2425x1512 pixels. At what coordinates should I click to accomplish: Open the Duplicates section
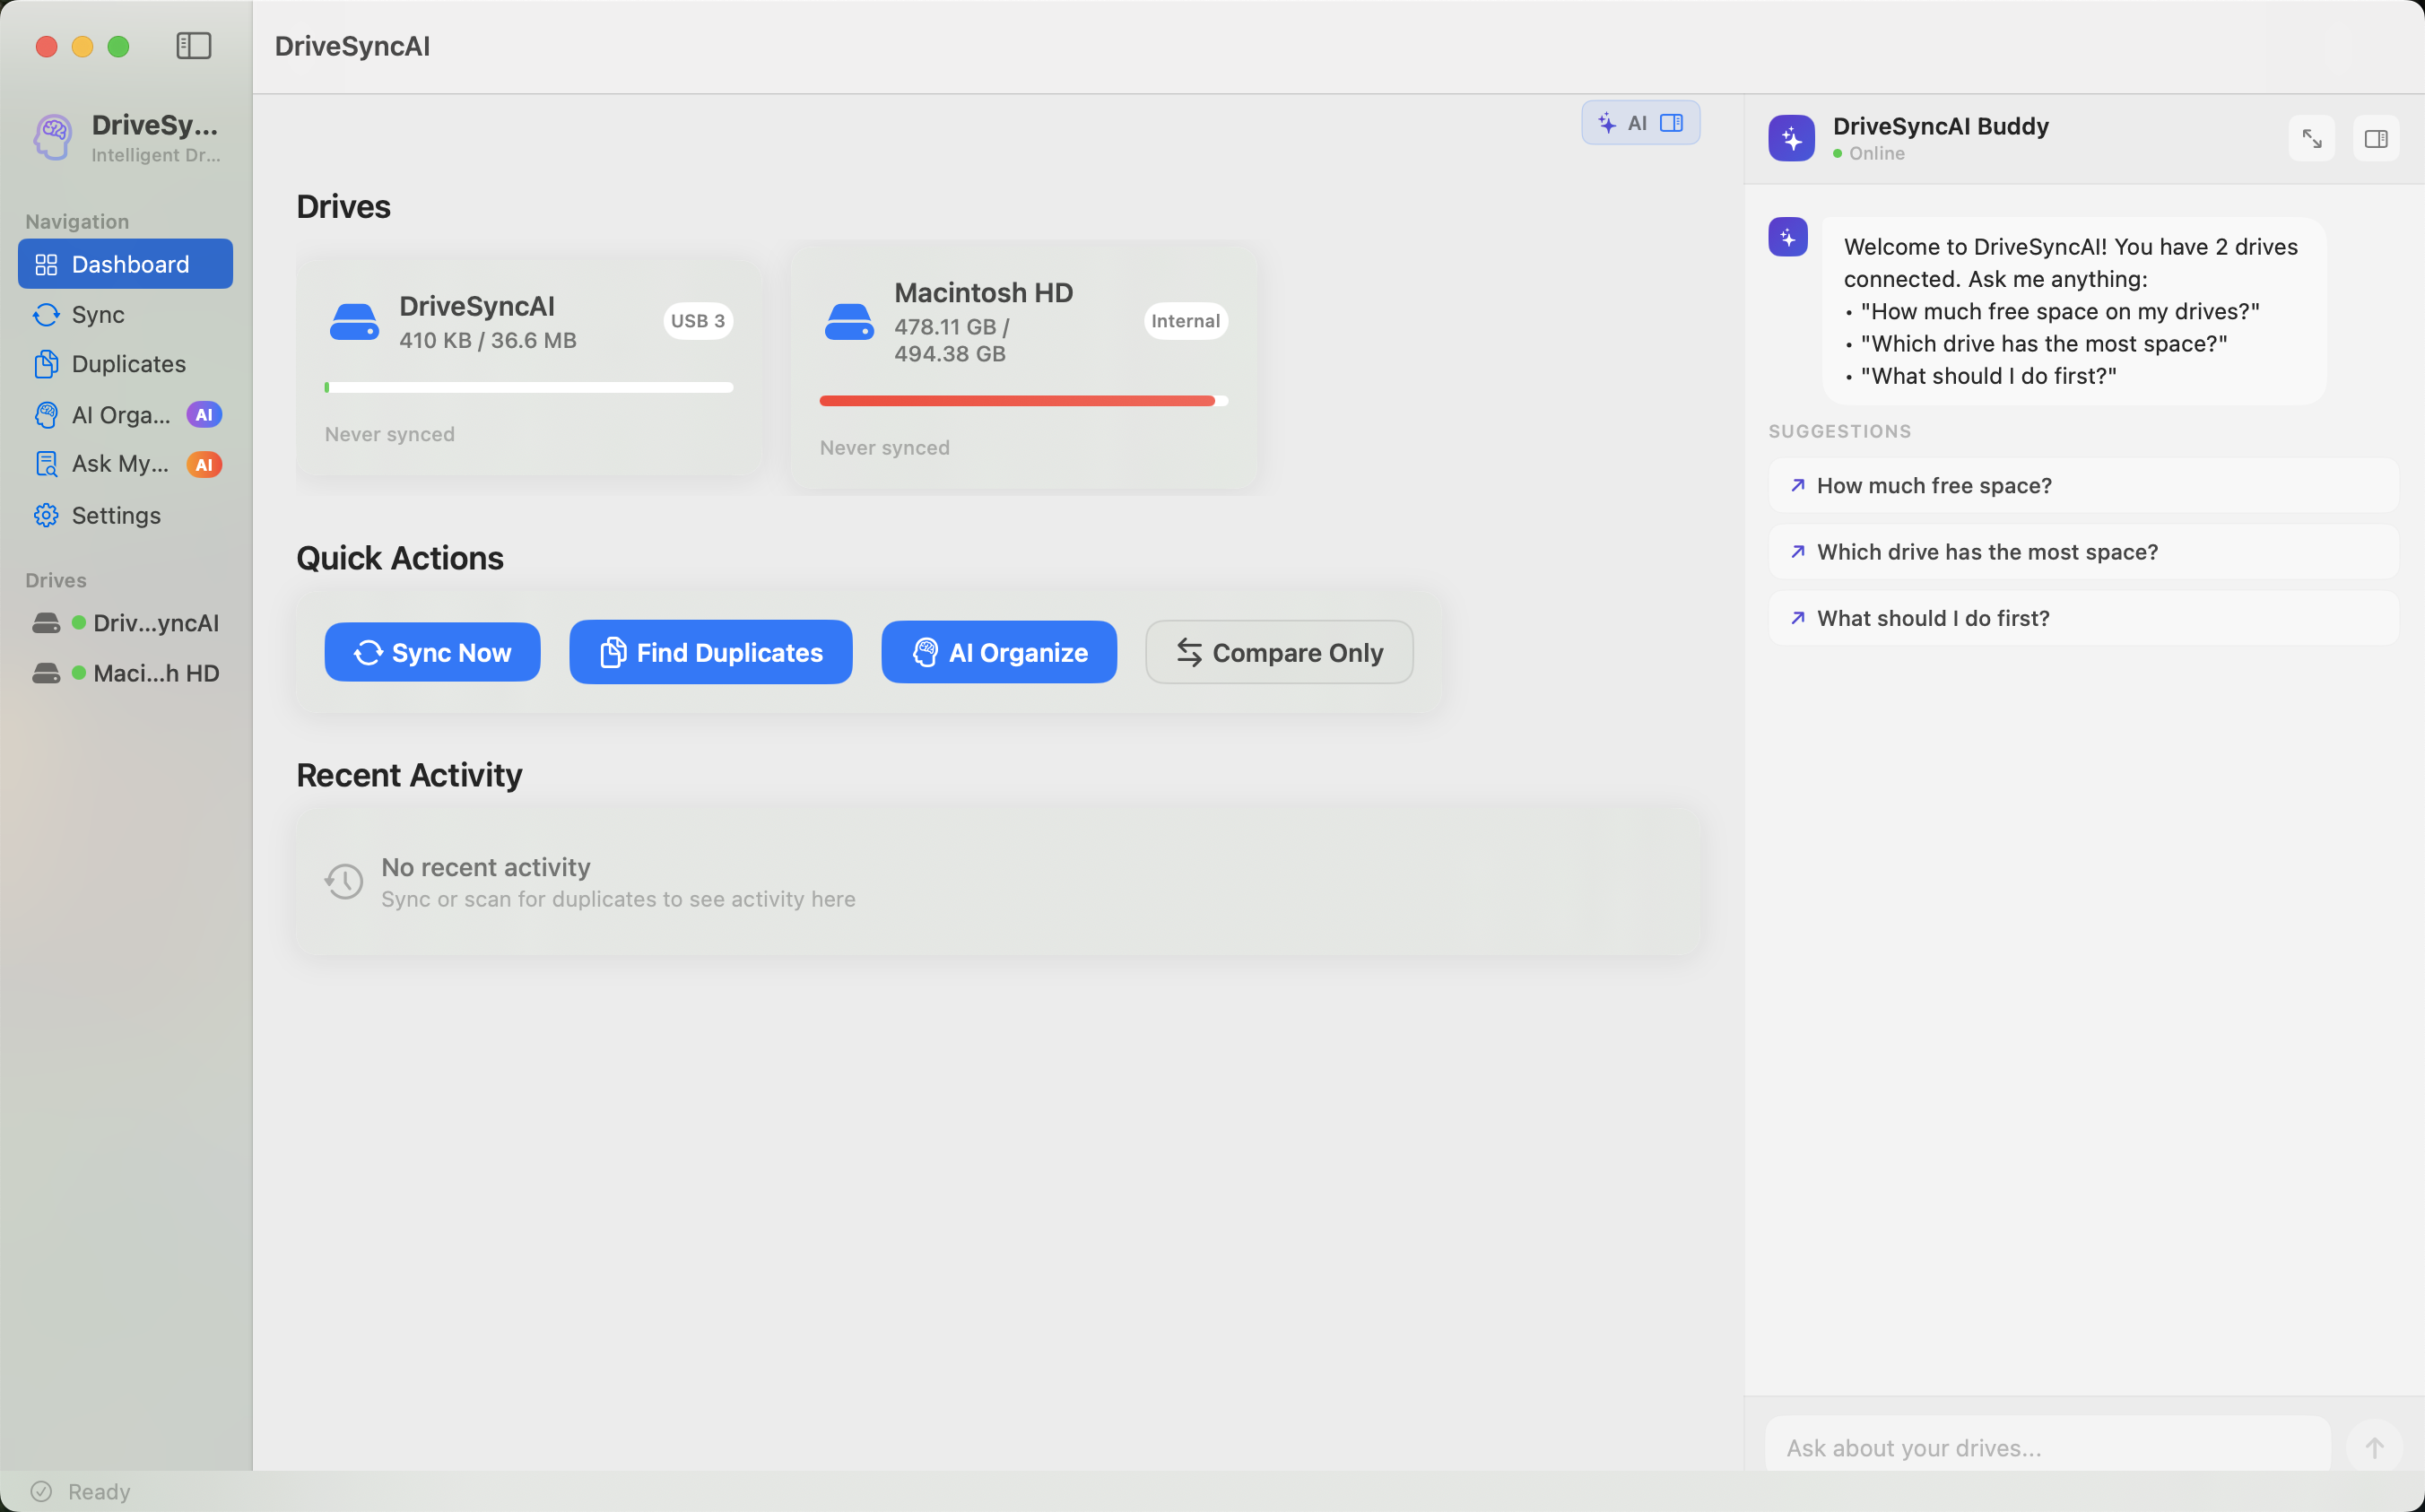(125, 364)
